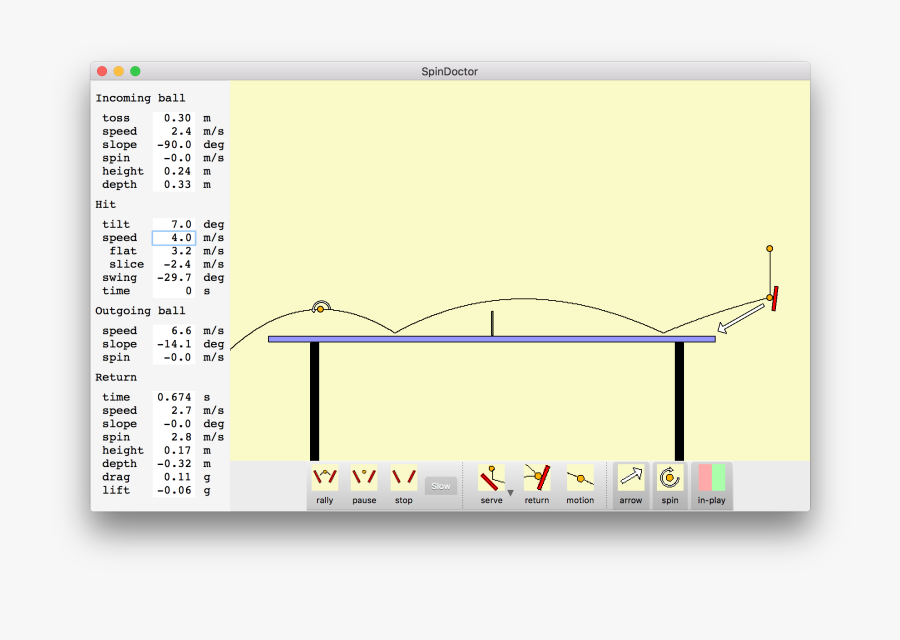Choose the motion mode icon

(x=580, y=480)
